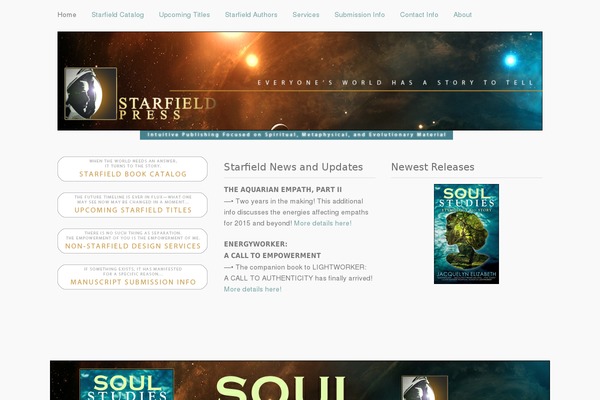The image size is (600, 400).
Task: Open the Upcoming Starfield Titles button
Action: tap(132, 205)
